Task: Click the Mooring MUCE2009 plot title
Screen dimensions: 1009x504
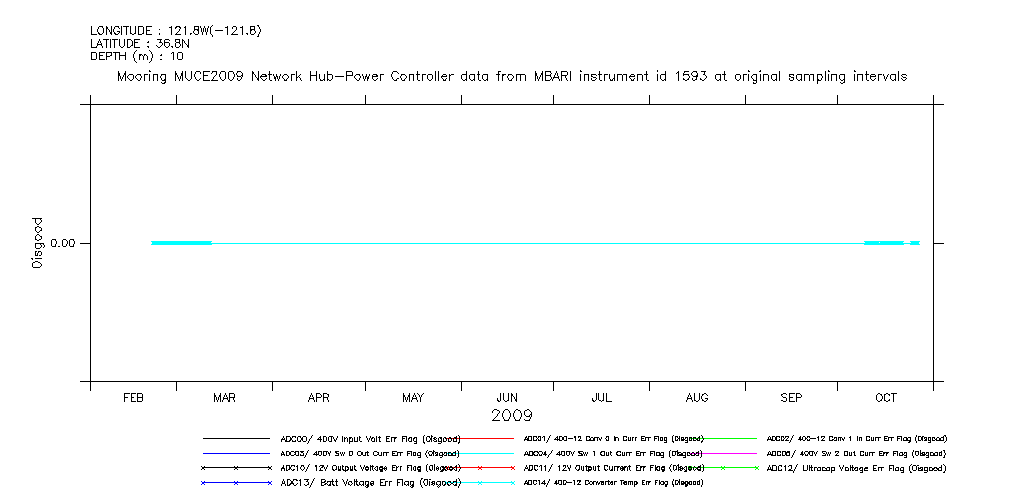Action: [512, 76]
